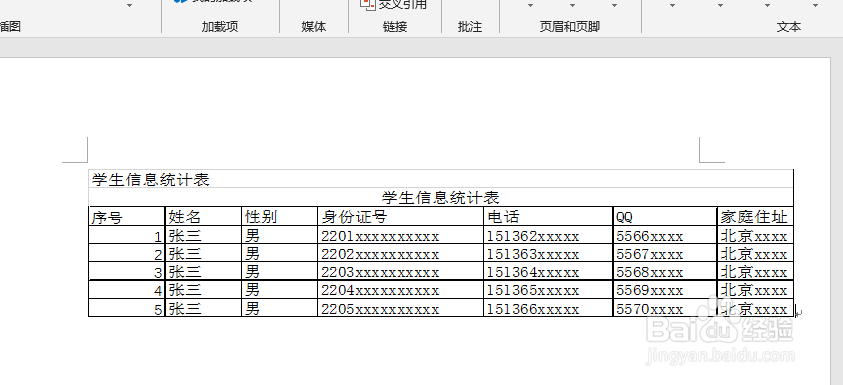Screen dimensions: 843x385
Task: Click the 交叉引用 cross-reference button
Action: pyautogui.click(x=395, y=4)
